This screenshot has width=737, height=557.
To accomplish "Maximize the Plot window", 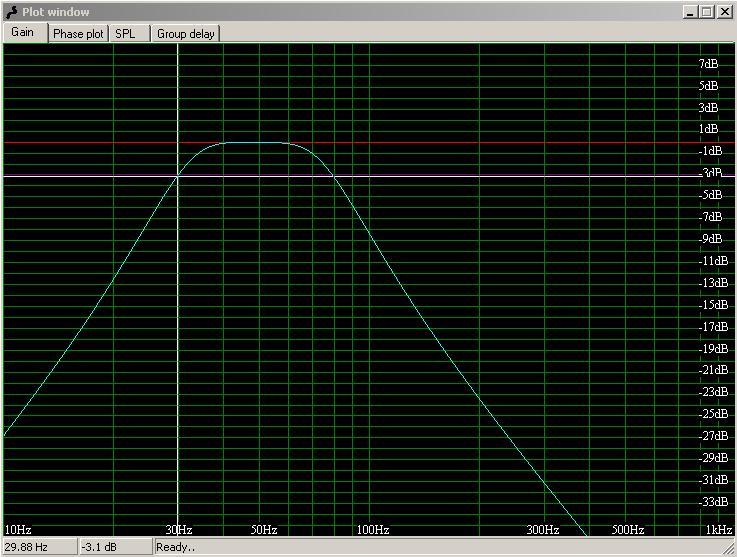I will (x=706, y=12).
